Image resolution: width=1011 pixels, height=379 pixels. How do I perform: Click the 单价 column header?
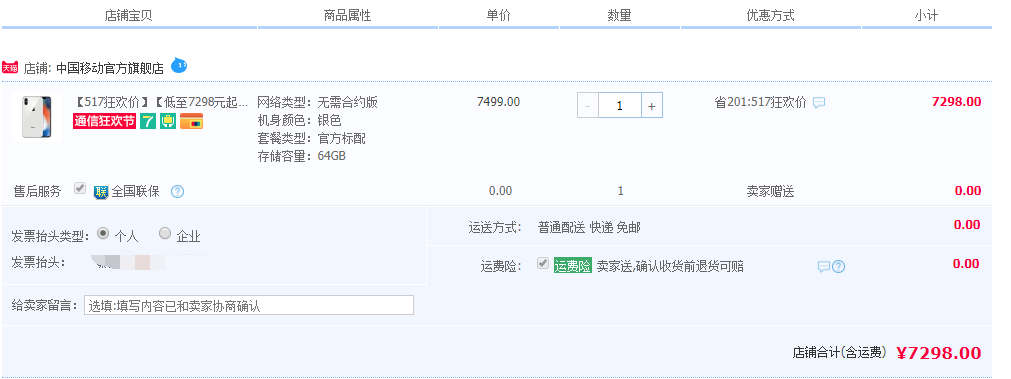498,15
